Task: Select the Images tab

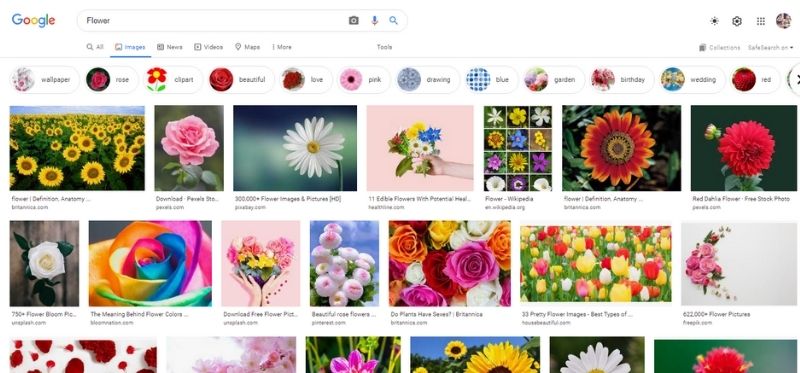Action: coord(130,47)
